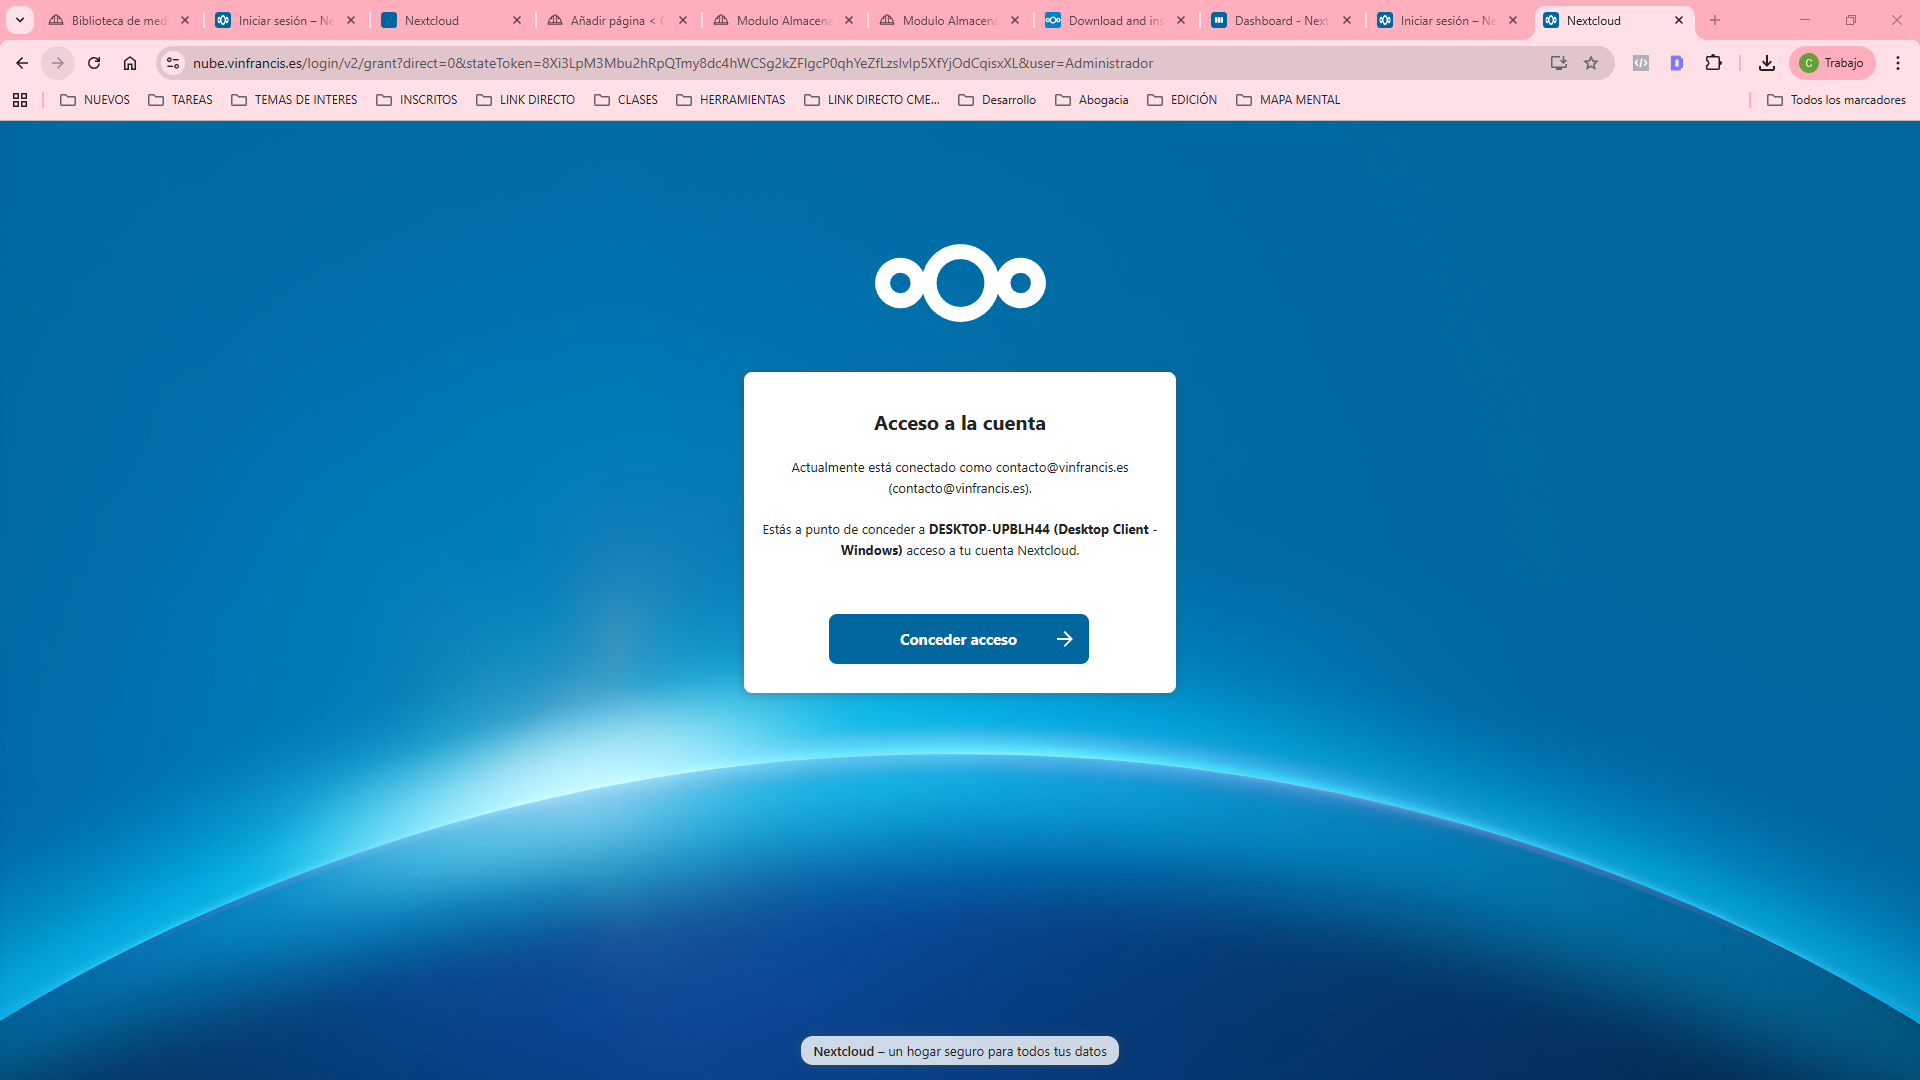Open the browser home page
1920x1080 pixels.
click(130, 63)
